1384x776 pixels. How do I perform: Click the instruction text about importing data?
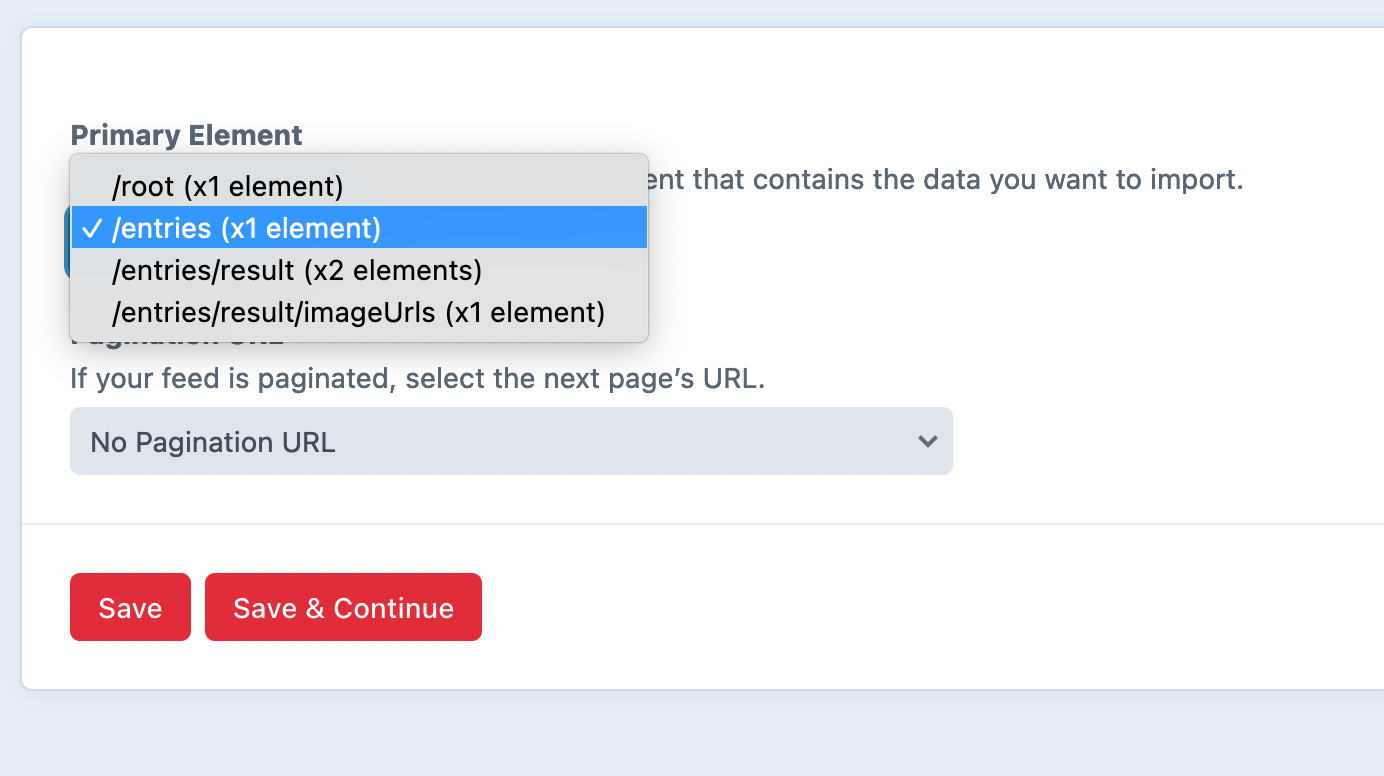pyautogui.click(x=950, y=179)
